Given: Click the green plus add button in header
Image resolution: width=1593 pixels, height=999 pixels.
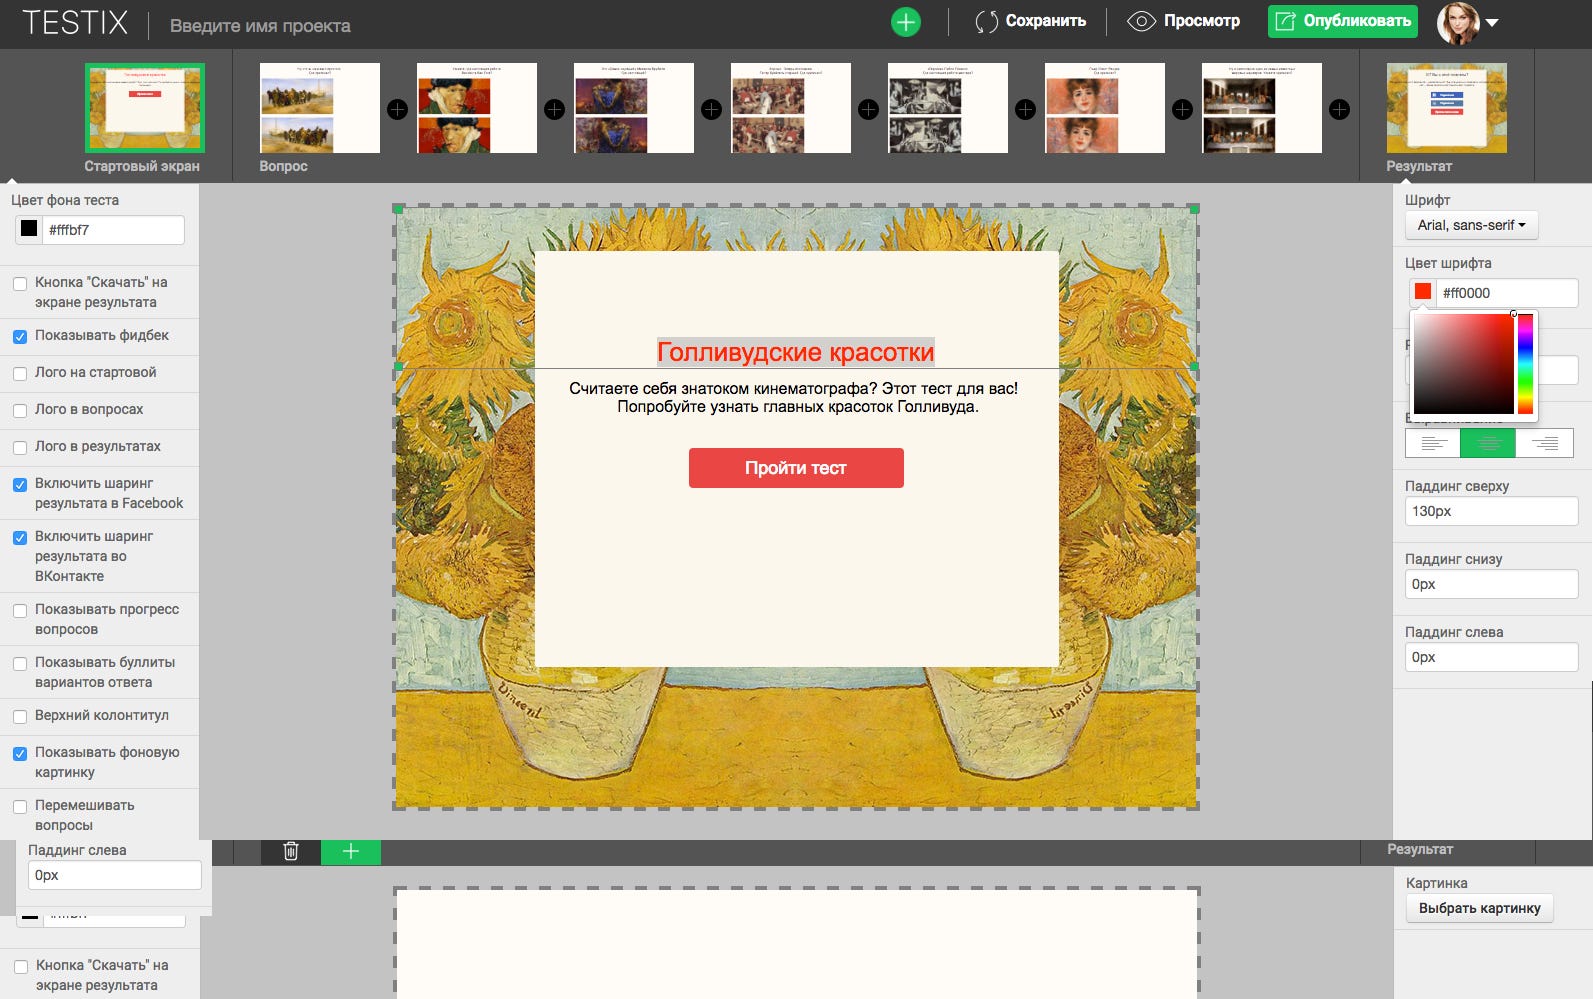Looking at the screenshot, I should pyautogui.click(x=905, y=22).
